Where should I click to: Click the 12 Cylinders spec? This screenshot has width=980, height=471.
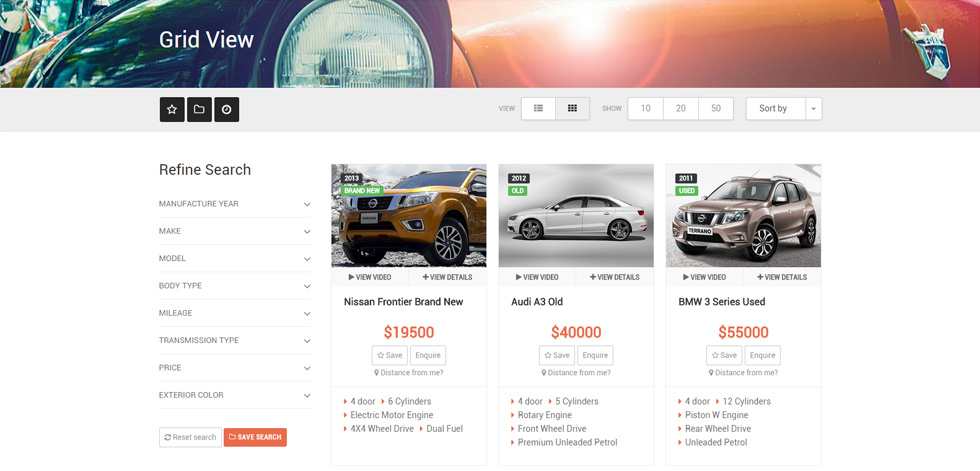pos(746,402)
